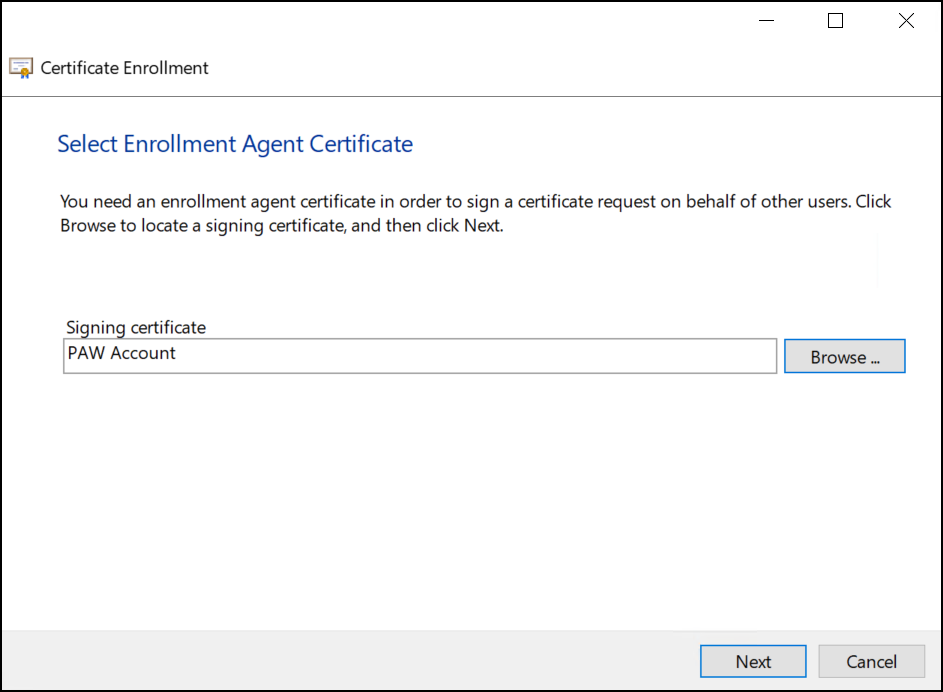Click the Signing certificate field showing PAW Account
Screen dimensions: 943x692
pyautogui.click(x=420, y=356)
